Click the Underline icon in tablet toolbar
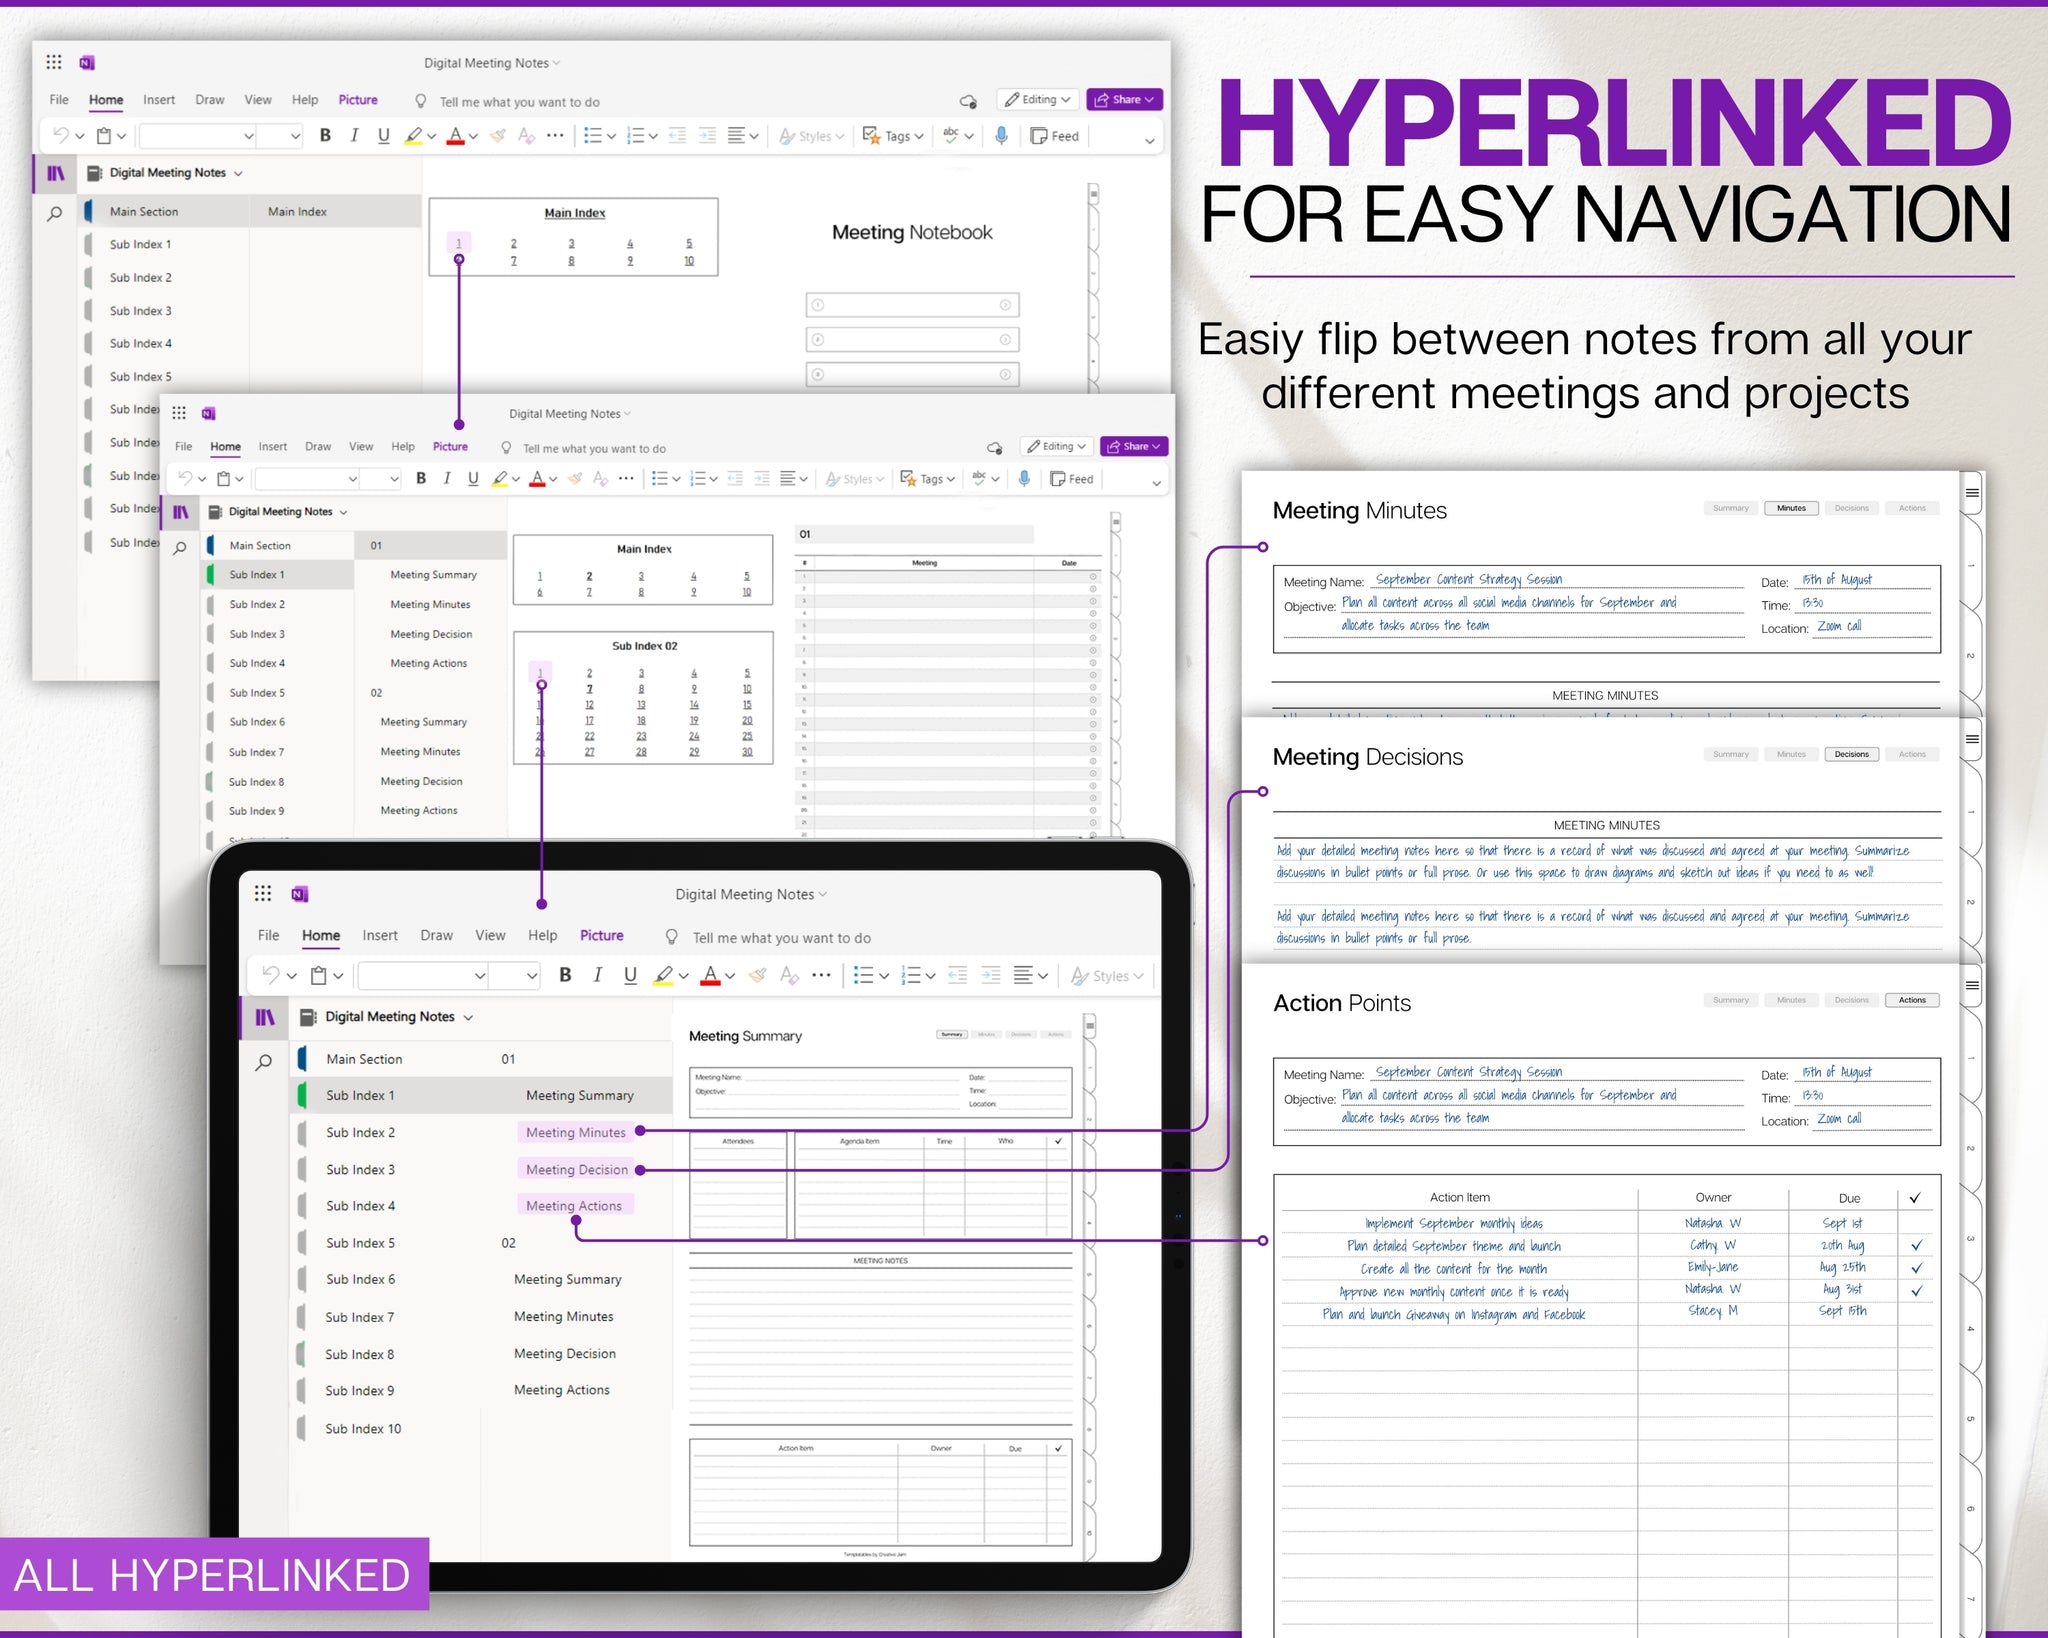 click(630, 975)
